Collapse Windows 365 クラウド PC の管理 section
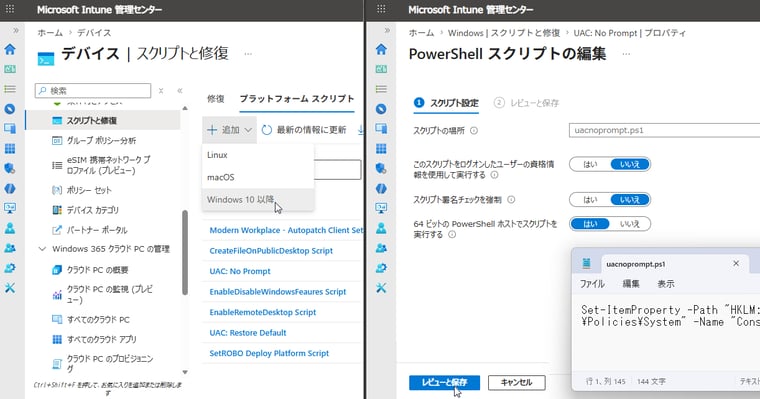760x399 pixels. point(42,249)
